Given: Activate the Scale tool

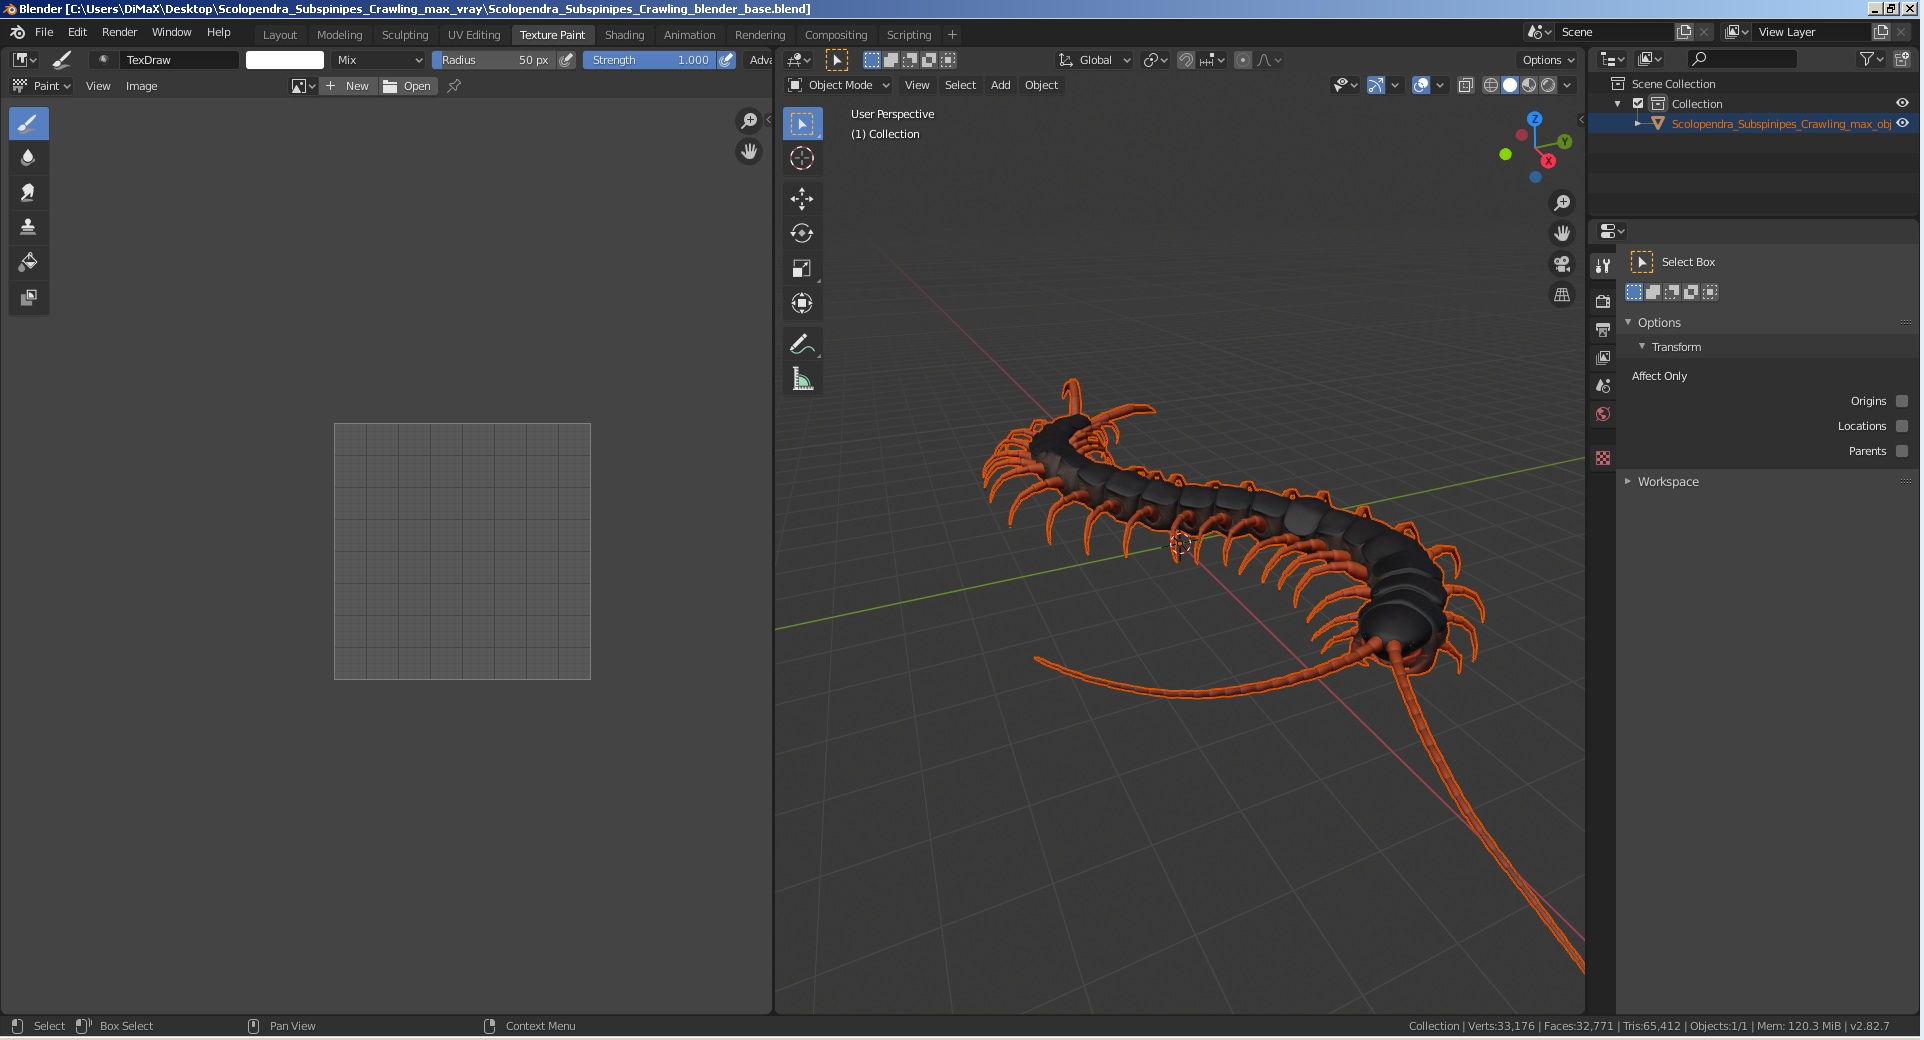Looking at the screenshot, I should tap(802, 268).
